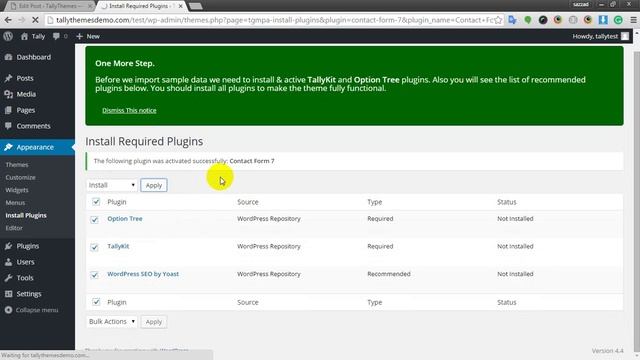Click the Status column header at top
Image resolution: width=640 pixels, height=360 pixels.
point(507,202)
